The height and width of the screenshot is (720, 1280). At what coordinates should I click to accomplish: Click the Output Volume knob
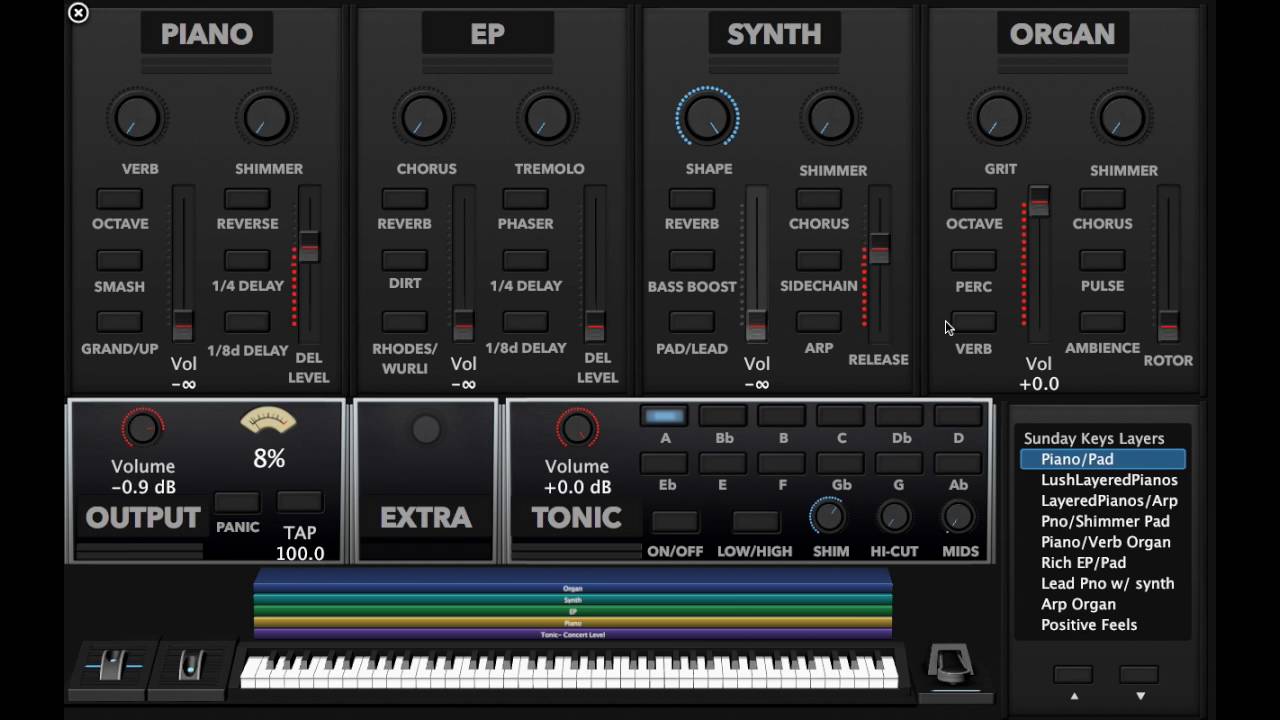pos(142,428)
